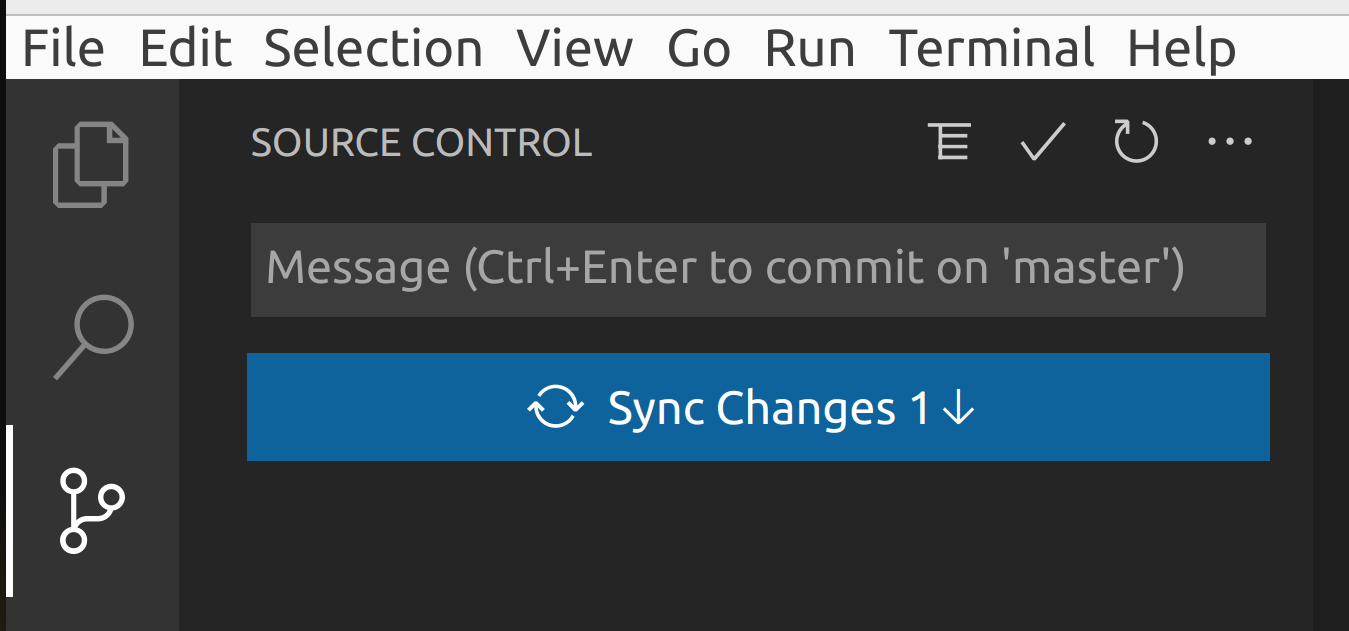Focus the commit Message input box
Viewport: 1349px width, 631px height.
(757, 269)
